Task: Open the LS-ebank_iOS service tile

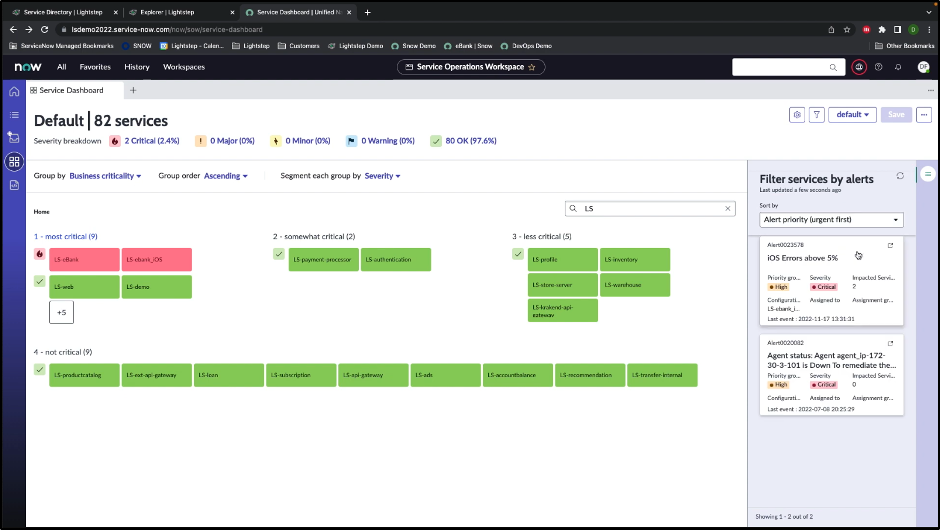Action: (156, 260)
